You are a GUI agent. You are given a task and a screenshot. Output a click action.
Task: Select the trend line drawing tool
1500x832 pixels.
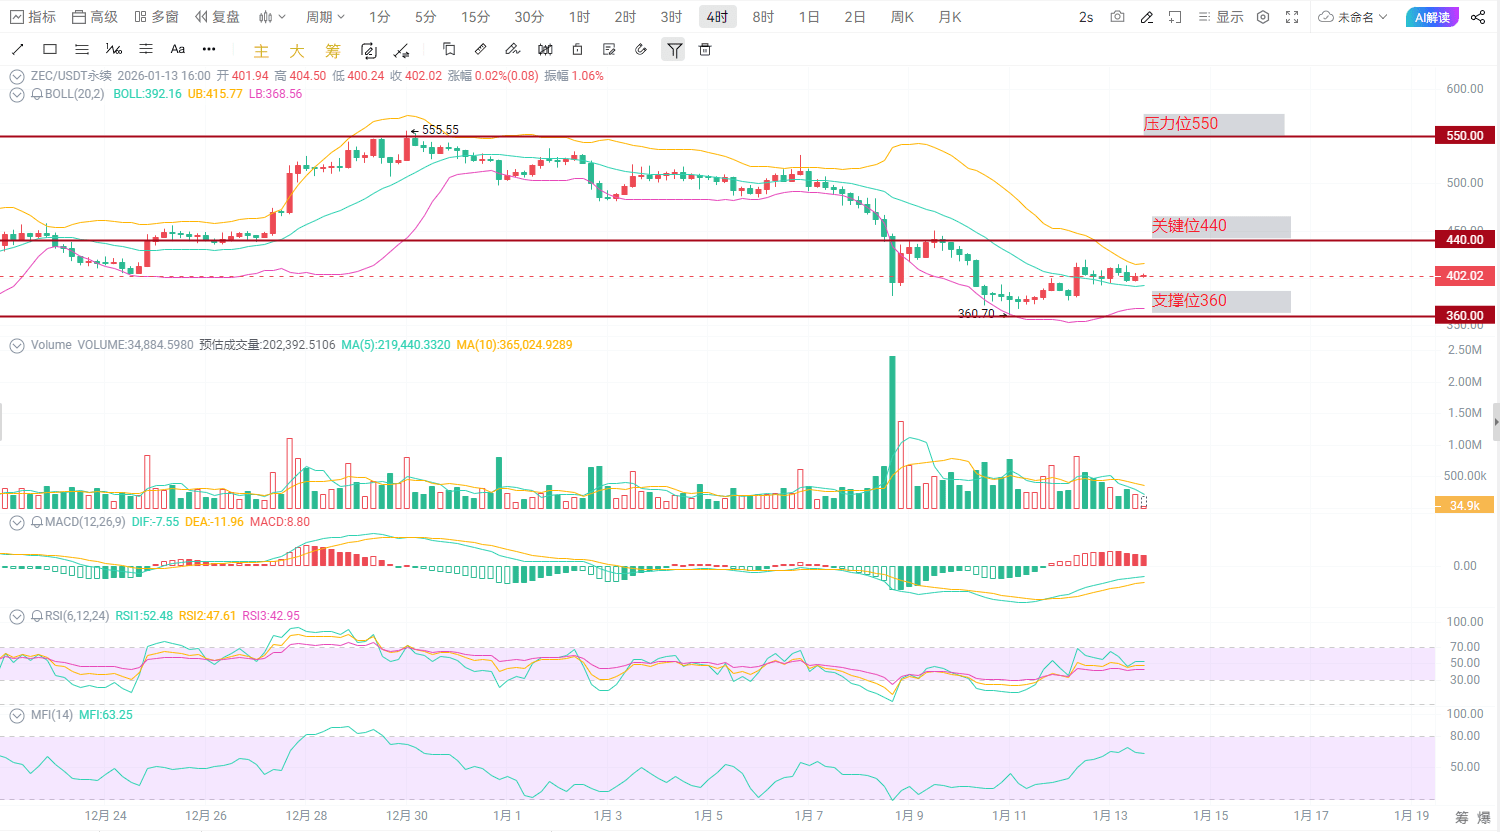pyautogui.click(x=17, y=49)
